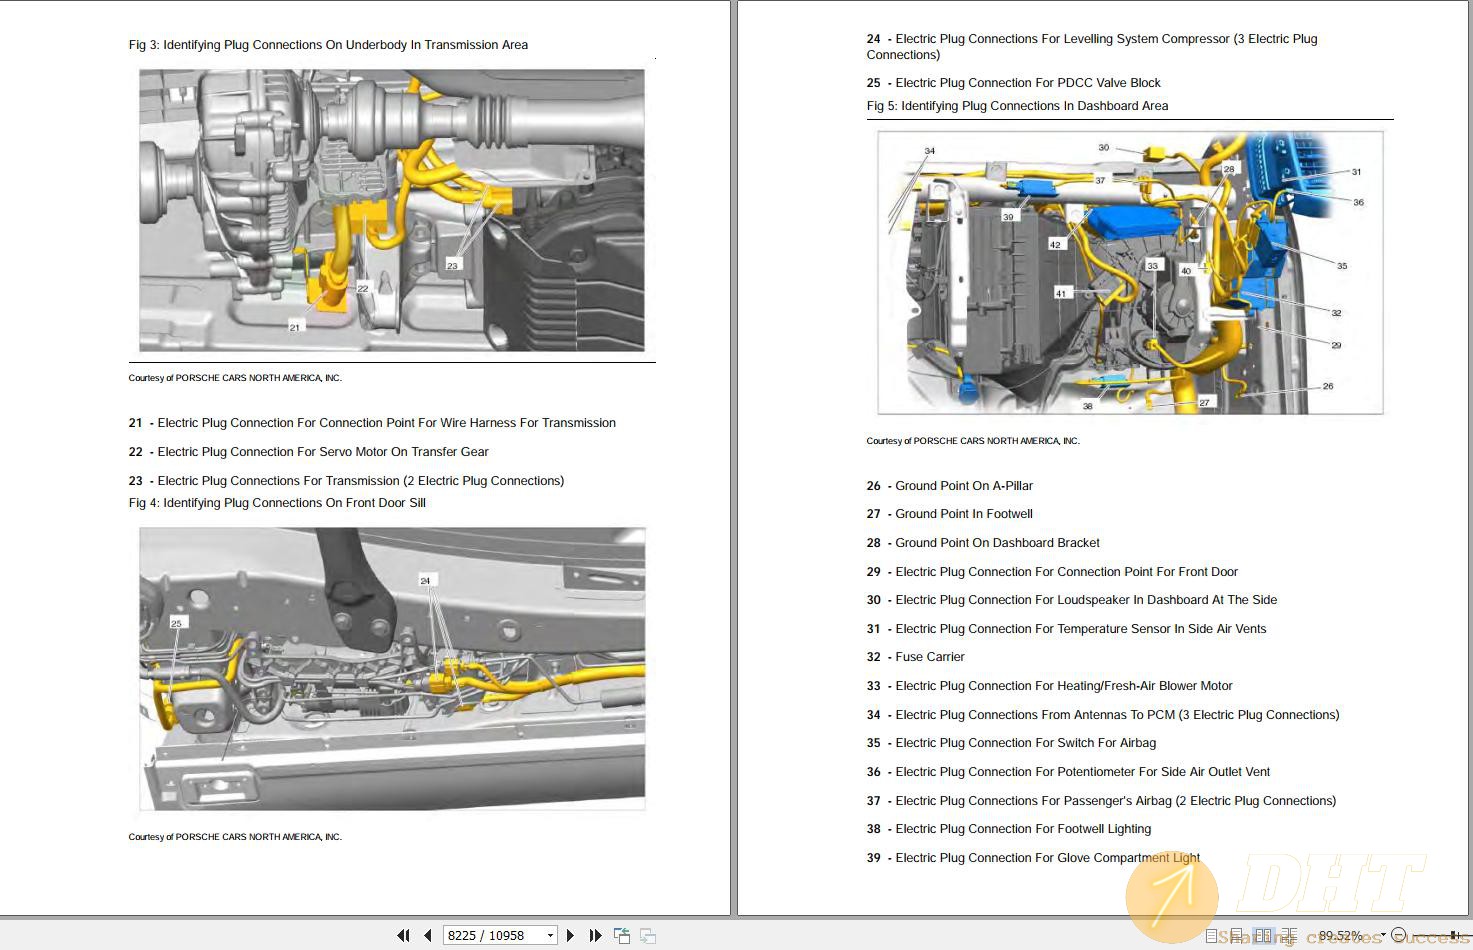Viewport: 1473px width, 950px height.
Task: Jump to the last page
Action: [x=595, y=935]
